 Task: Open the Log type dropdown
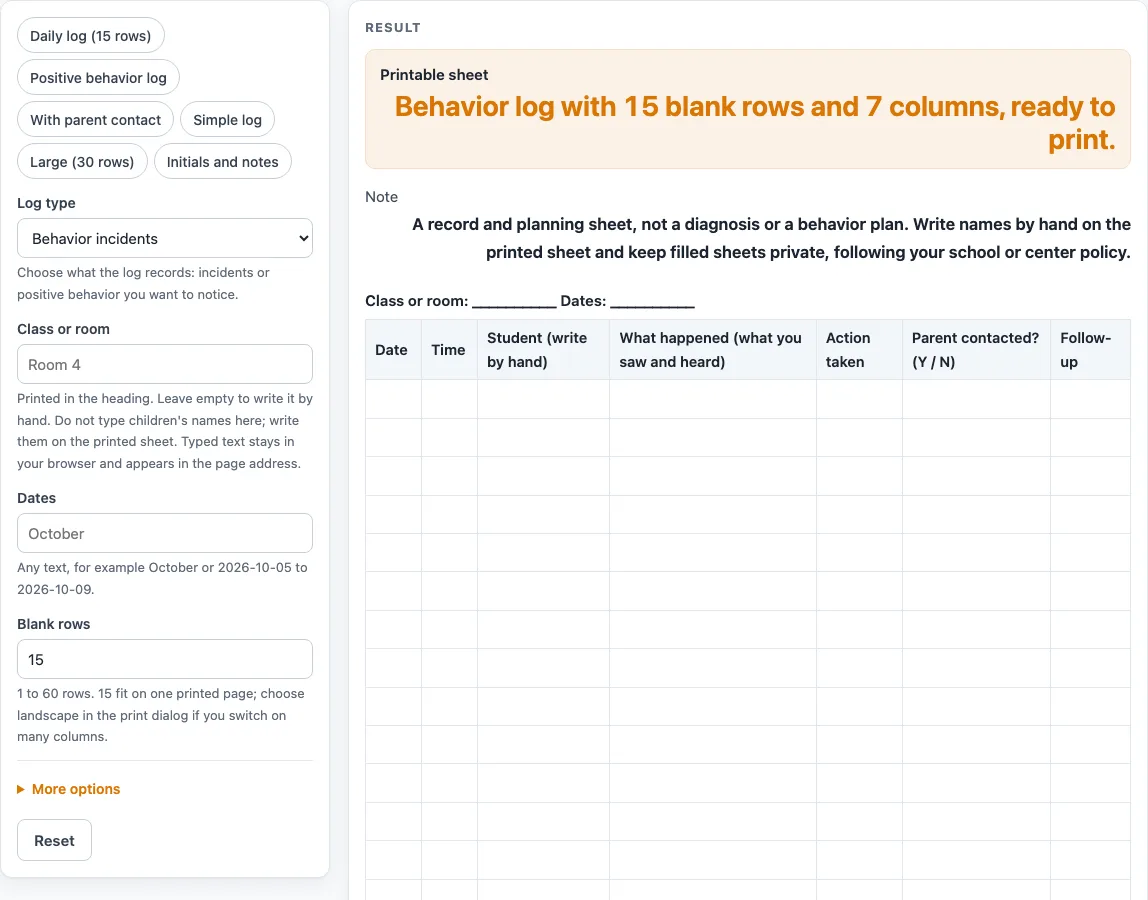[x=165, y=238]
